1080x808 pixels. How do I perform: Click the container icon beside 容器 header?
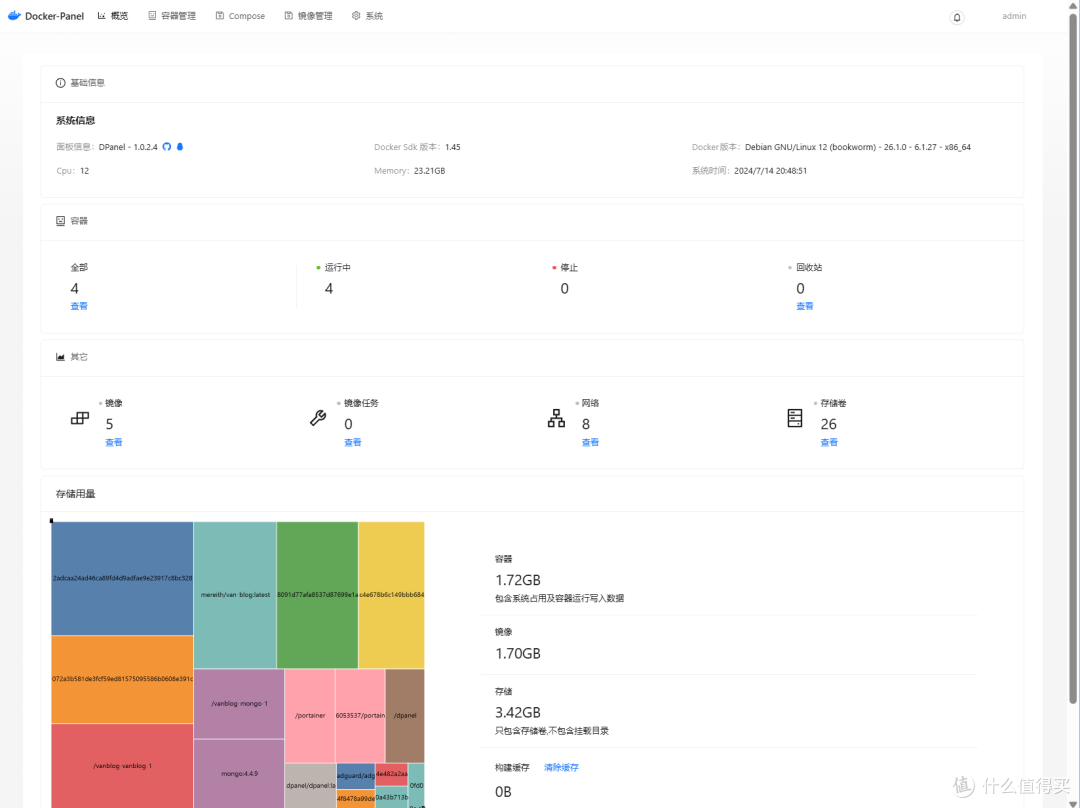(x=60, y=220)
